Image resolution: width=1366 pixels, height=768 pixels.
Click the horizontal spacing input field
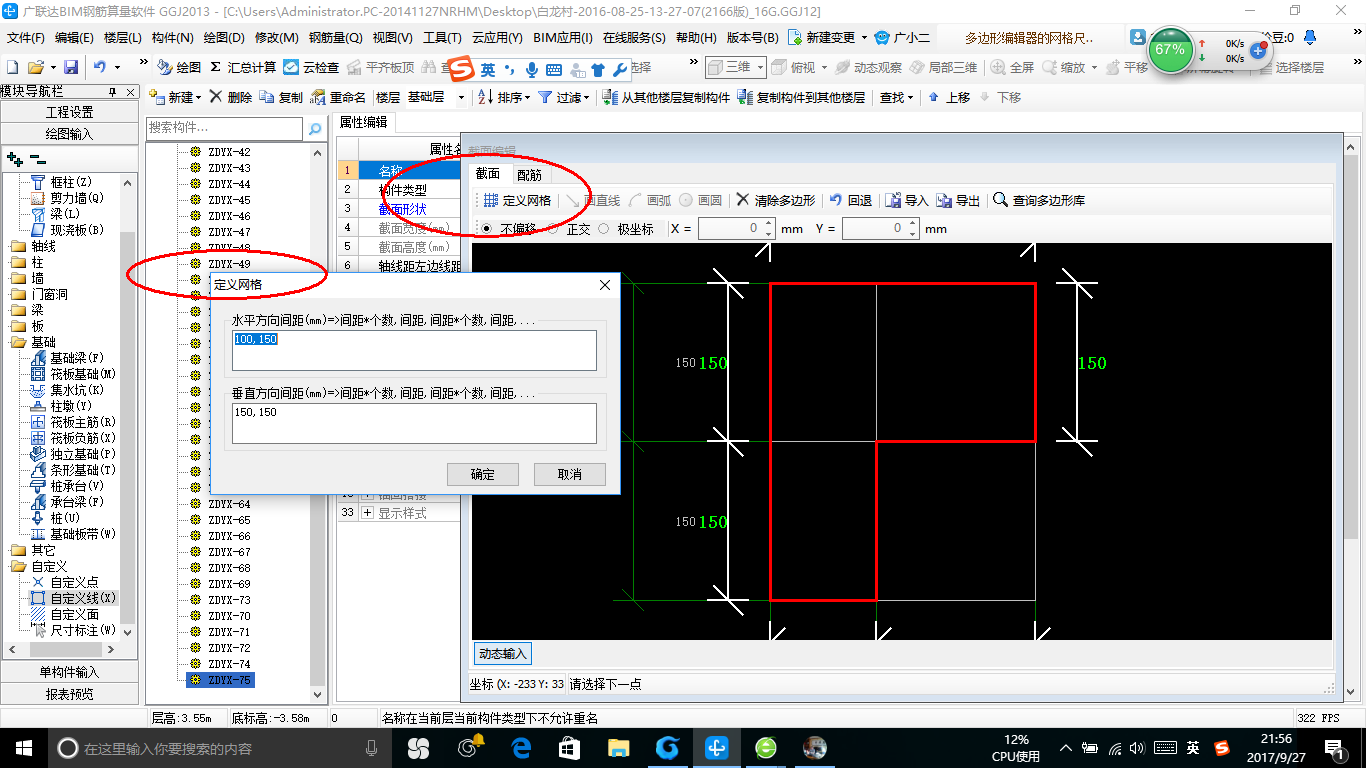coord(414,351)
